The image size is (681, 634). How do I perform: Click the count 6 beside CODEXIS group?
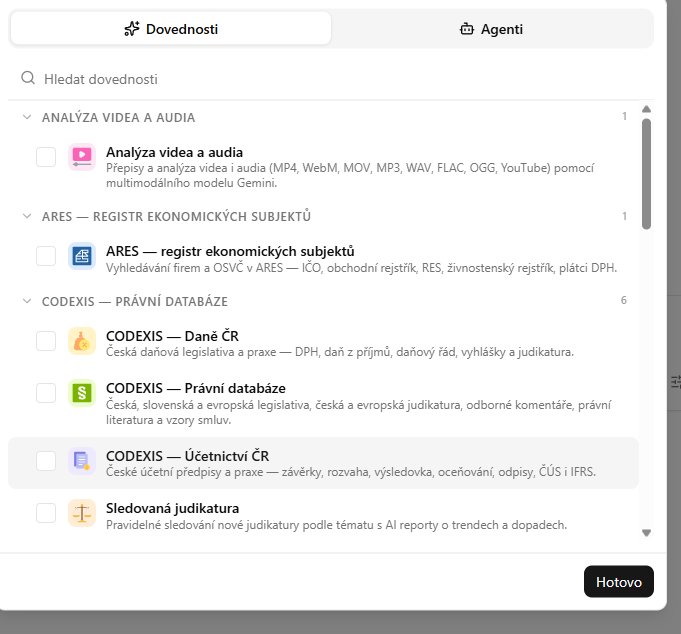click(x=624, y=300)
